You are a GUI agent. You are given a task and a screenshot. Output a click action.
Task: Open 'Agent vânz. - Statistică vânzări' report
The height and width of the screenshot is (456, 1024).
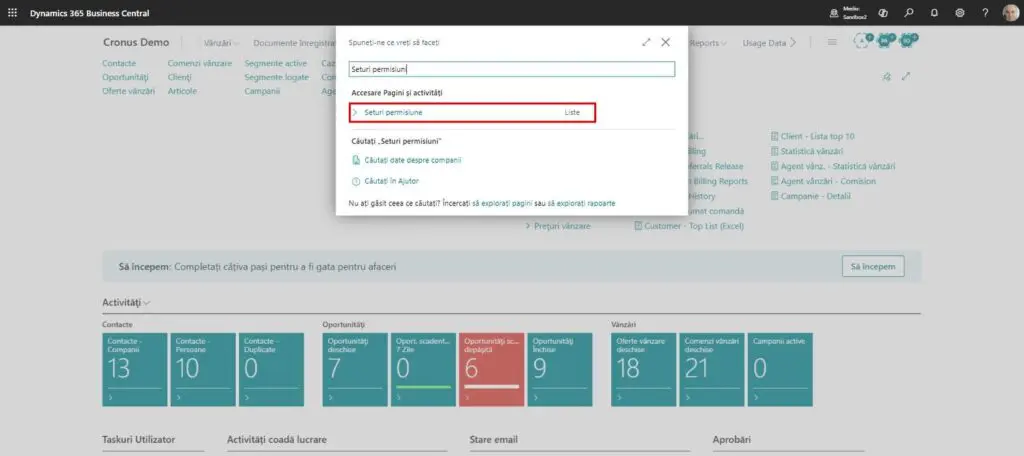pos(838,167)
